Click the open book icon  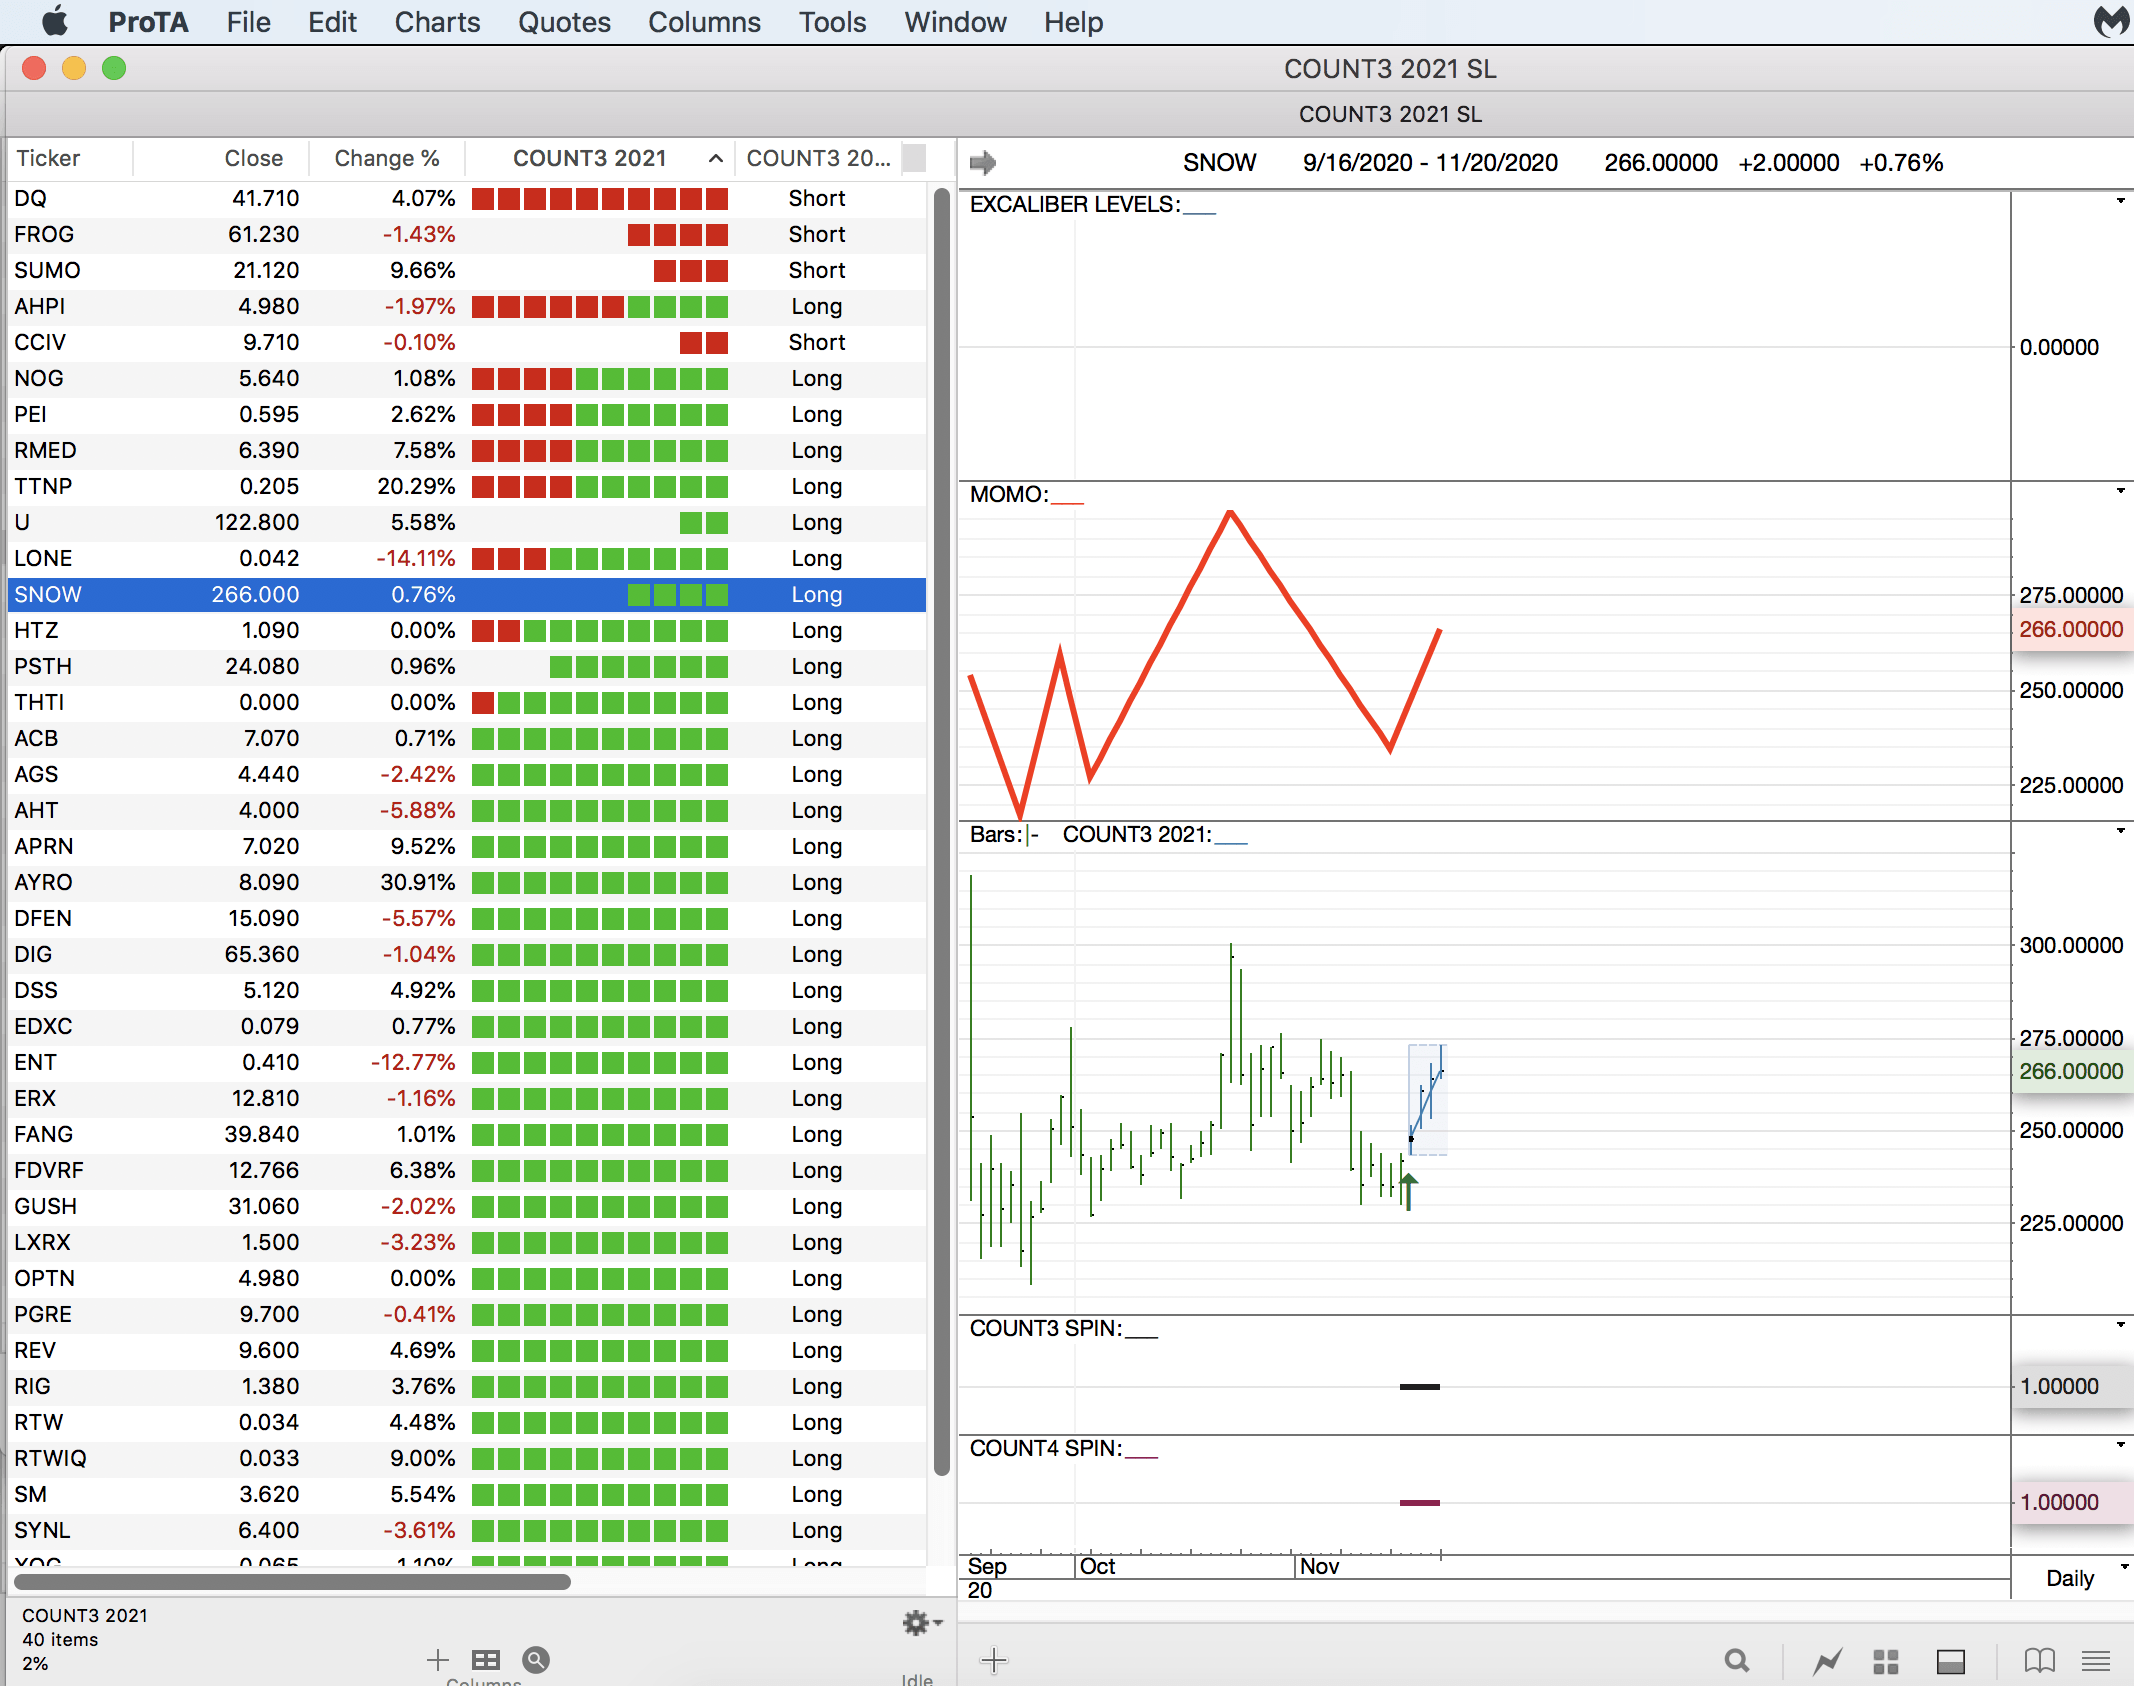pyautogui.click(x=2039, y=1661)
